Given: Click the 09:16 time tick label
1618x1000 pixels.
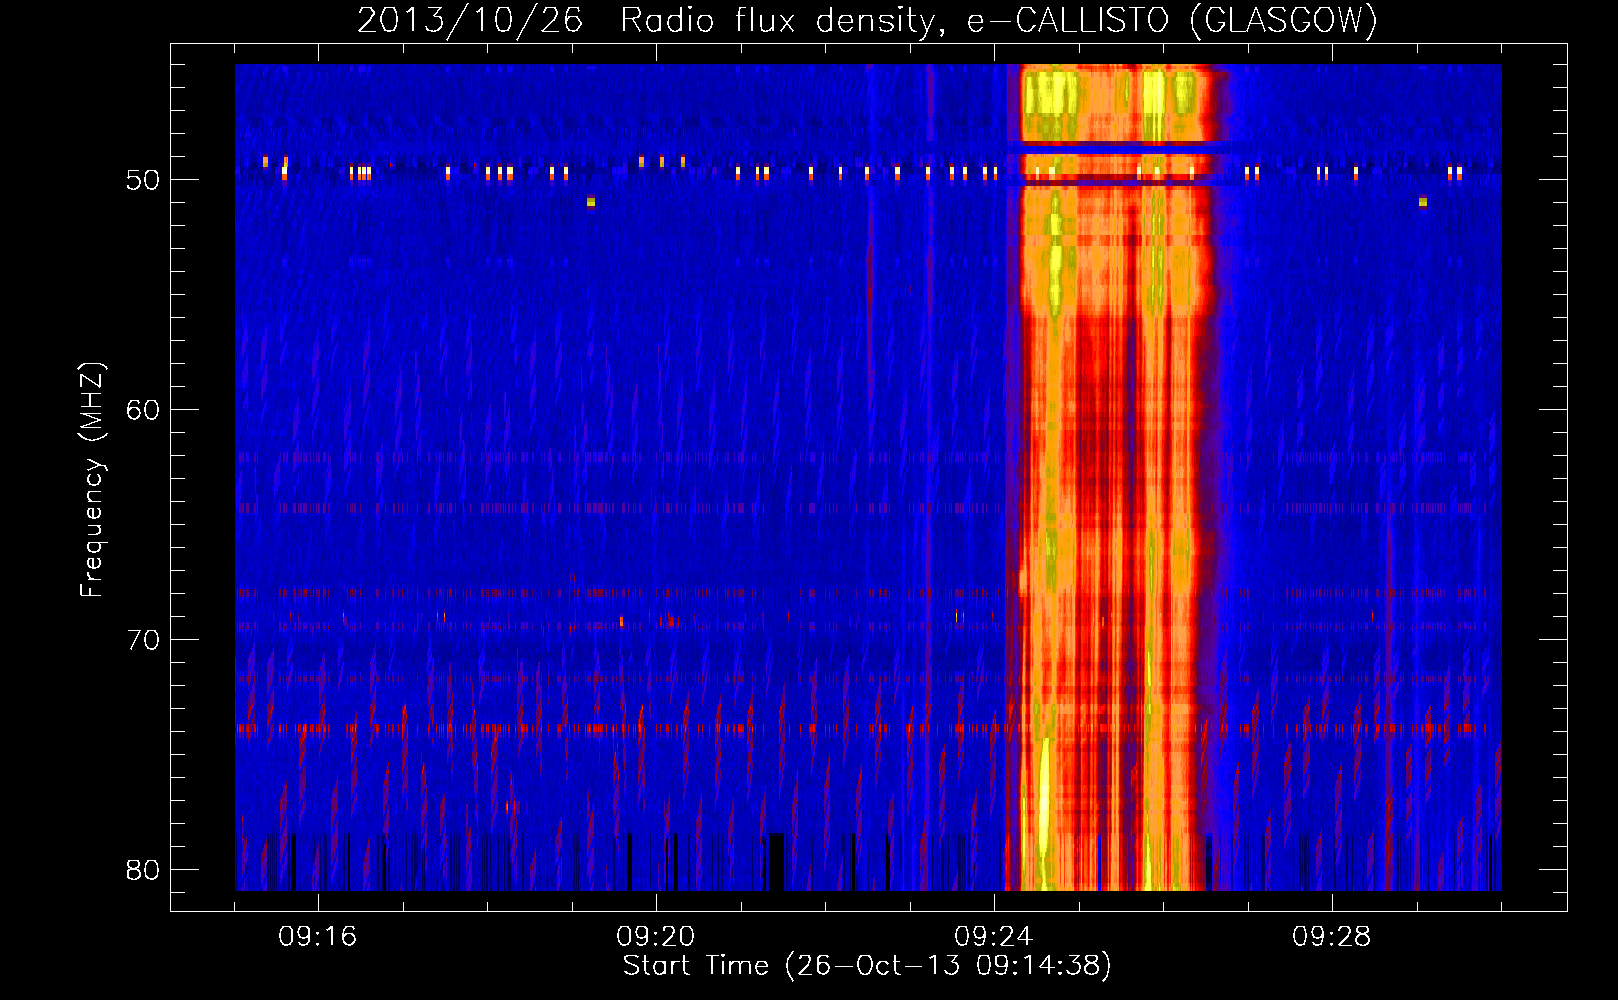Looking at the screenshot, I should point(318,937).
